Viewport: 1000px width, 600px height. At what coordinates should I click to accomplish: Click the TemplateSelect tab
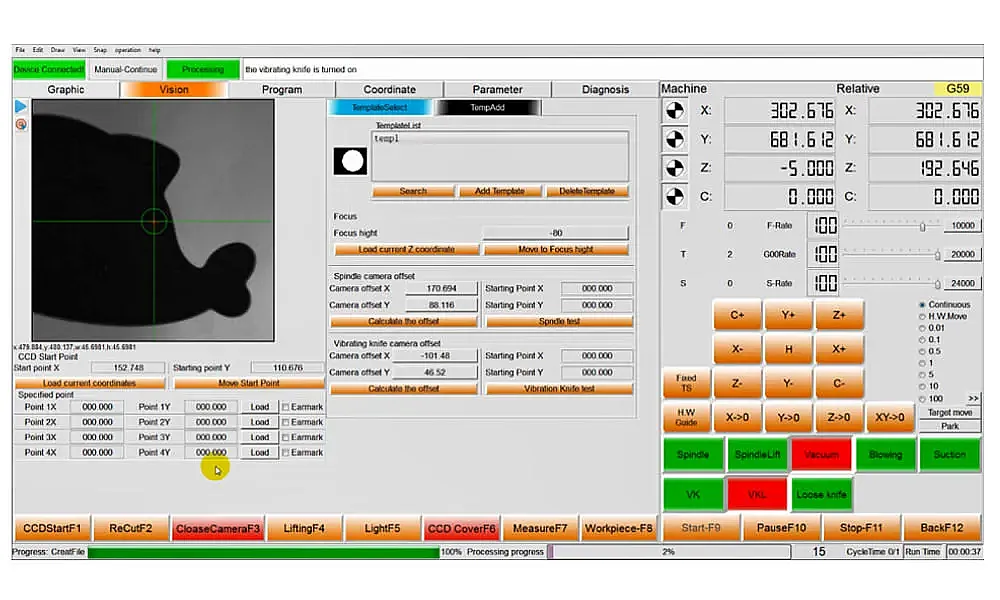[380, 108]
